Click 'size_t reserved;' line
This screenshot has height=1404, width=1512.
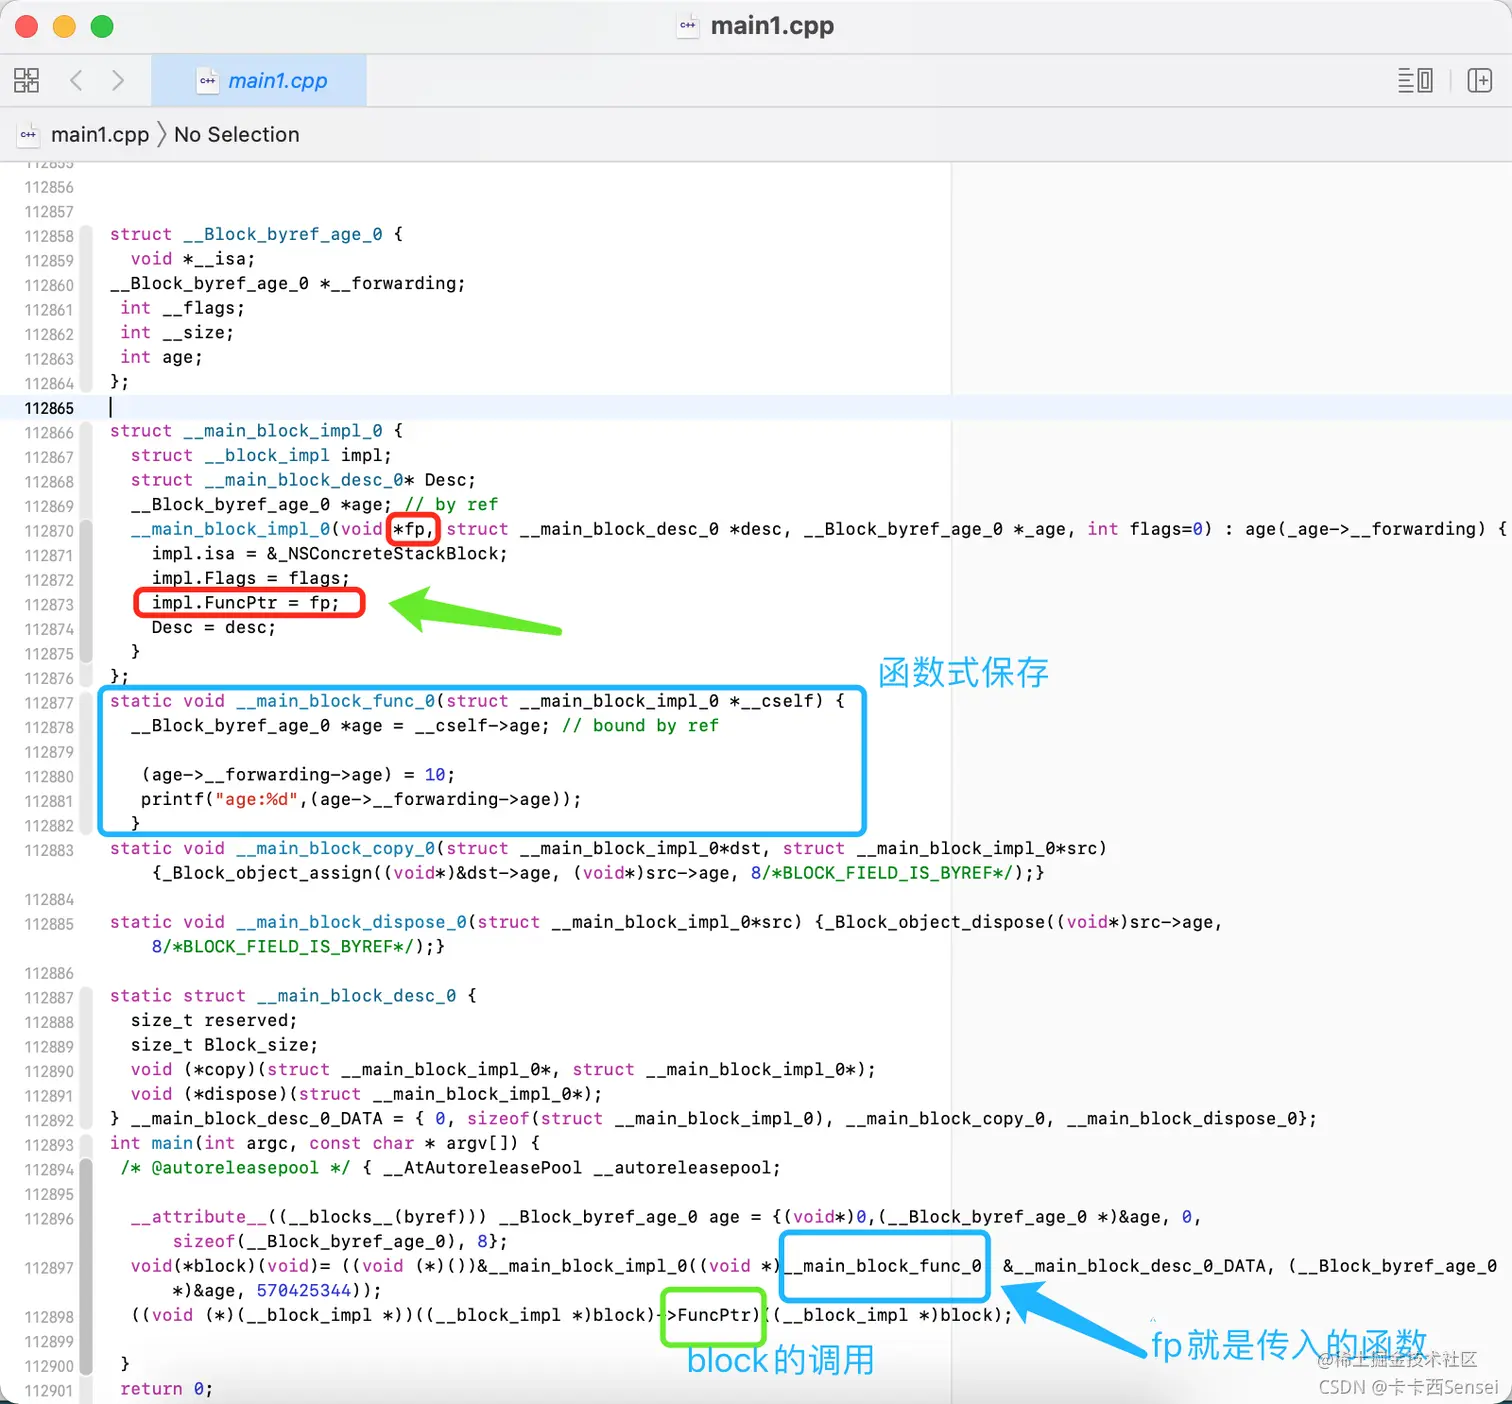click(214, 1020)
